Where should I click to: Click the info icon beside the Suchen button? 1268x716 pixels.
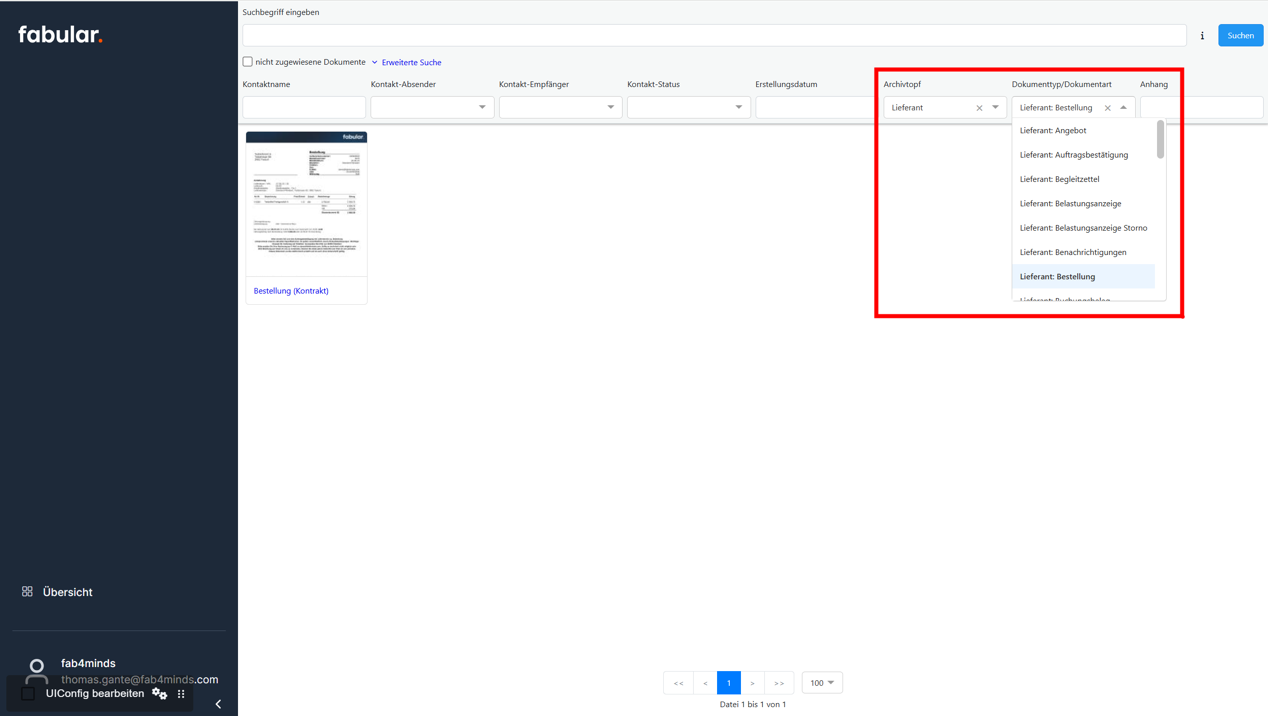point(1202,34)
